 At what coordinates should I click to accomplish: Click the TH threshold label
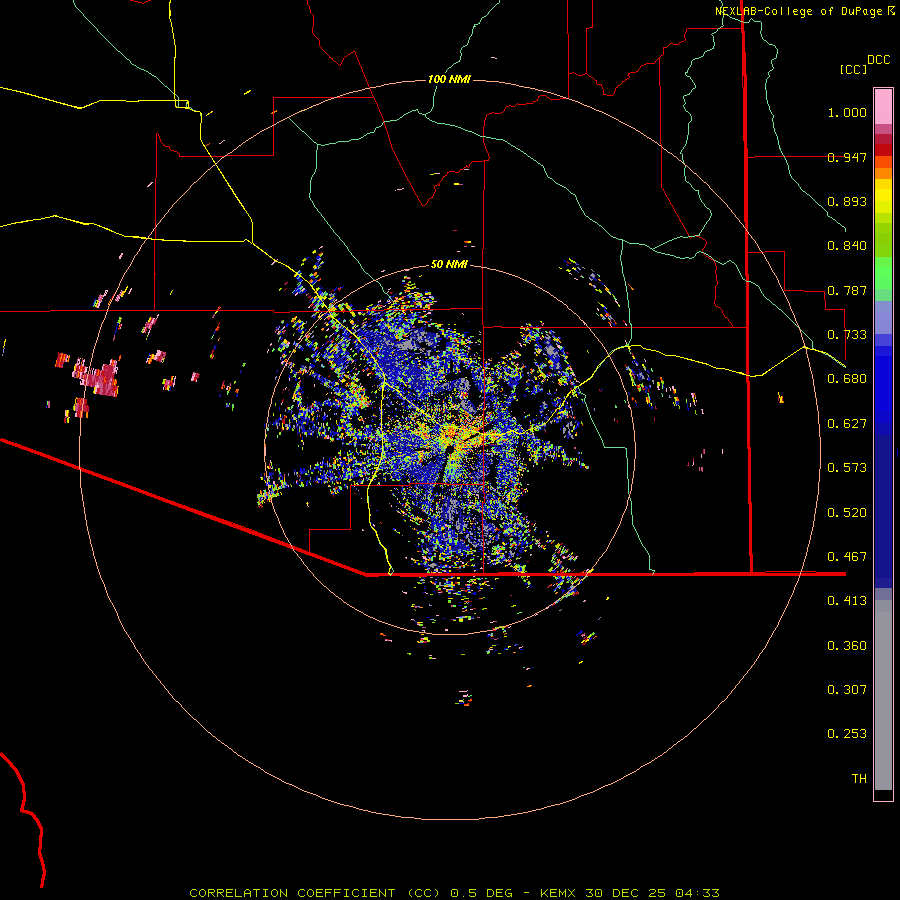[x=859, y=779]
